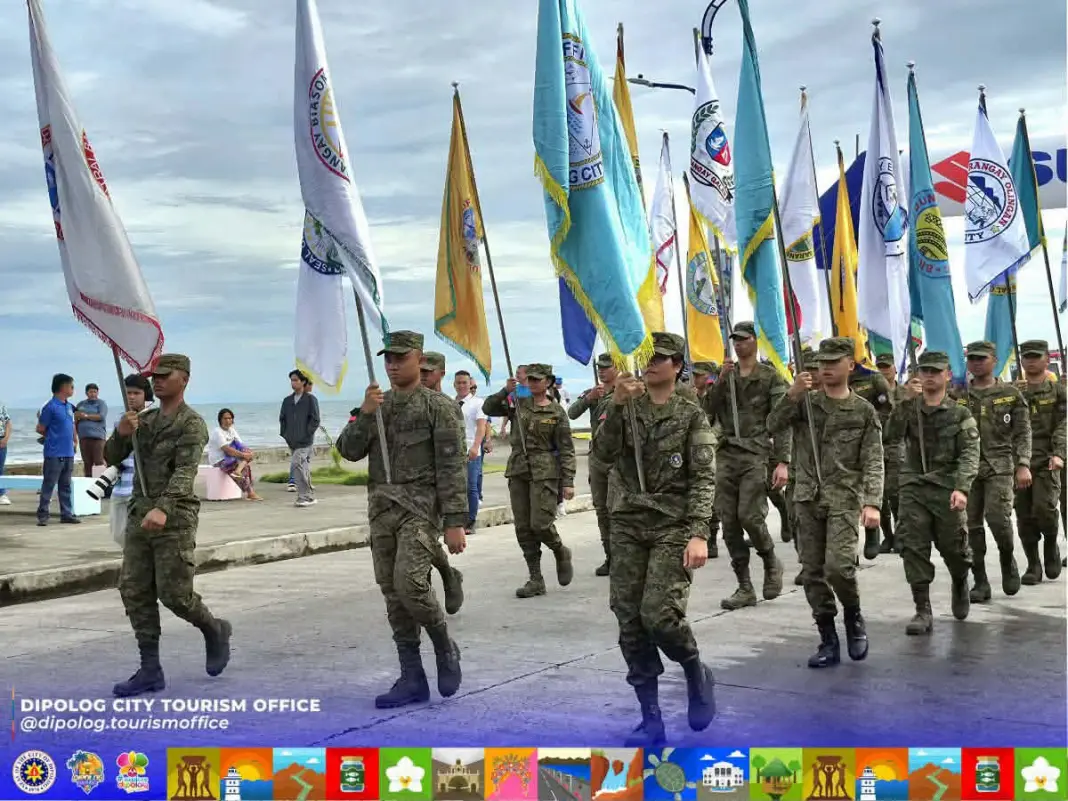The width and height of the screenshot is (1068, 801).
Task: Click the palm tree badge logo
Action: 85,772
